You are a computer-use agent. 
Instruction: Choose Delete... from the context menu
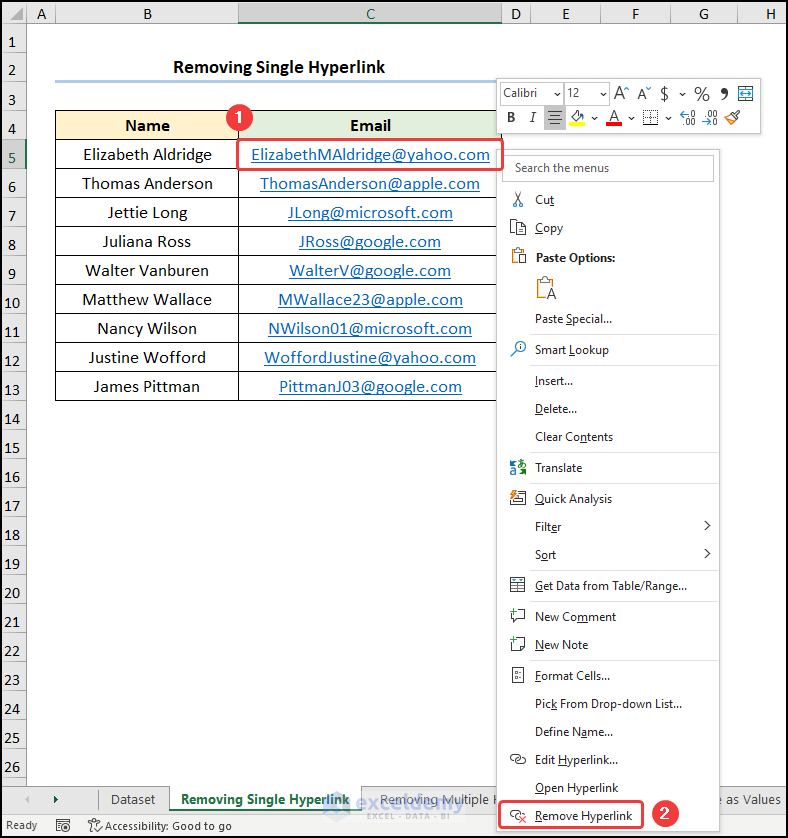[608, 409]
